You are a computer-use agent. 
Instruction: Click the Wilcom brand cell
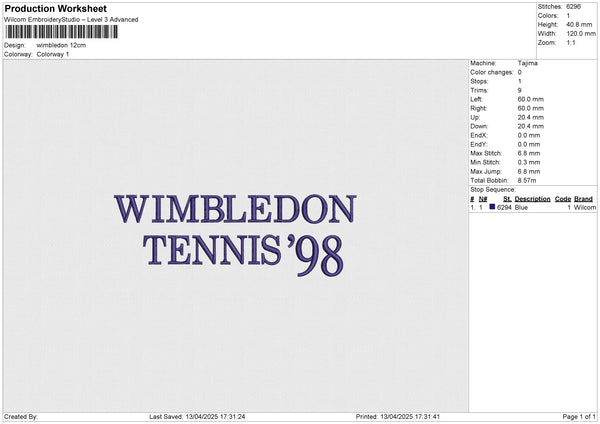pos(585,207)
